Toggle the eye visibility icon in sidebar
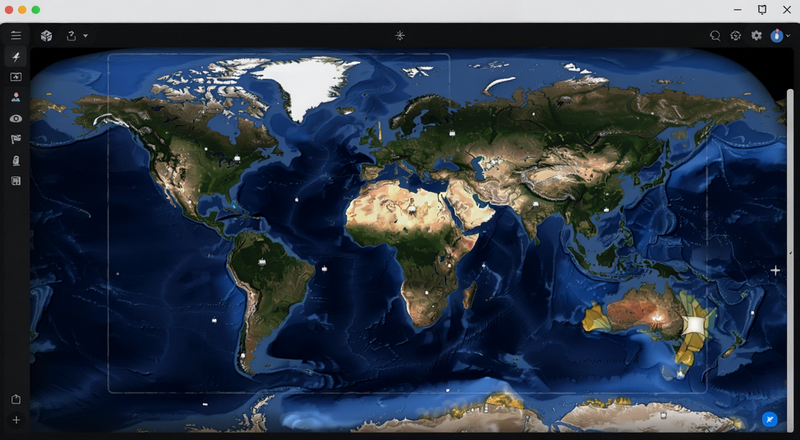This screenshot has width=800, height=440. pos(16,118)
